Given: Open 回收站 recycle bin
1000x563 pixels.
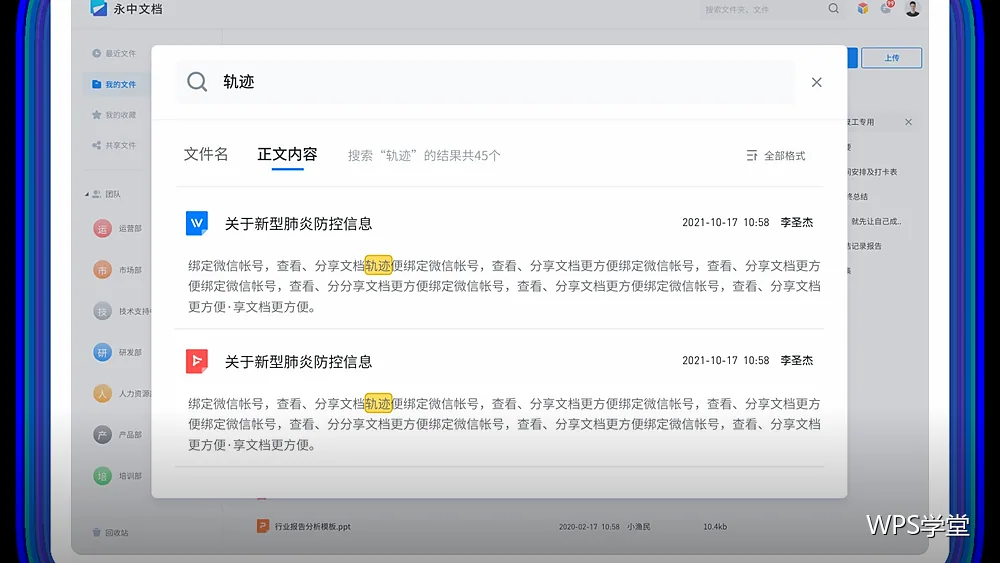Looking at the screenshot, I should (110, 532).
